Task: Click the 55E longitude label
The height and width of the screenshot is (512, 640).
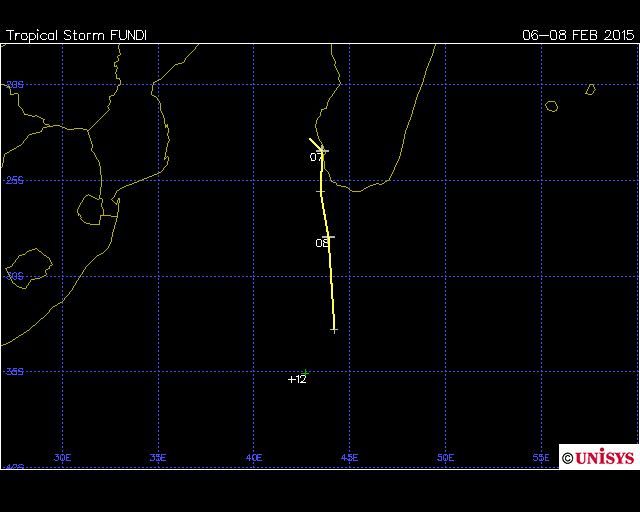Action: point(541,457)
